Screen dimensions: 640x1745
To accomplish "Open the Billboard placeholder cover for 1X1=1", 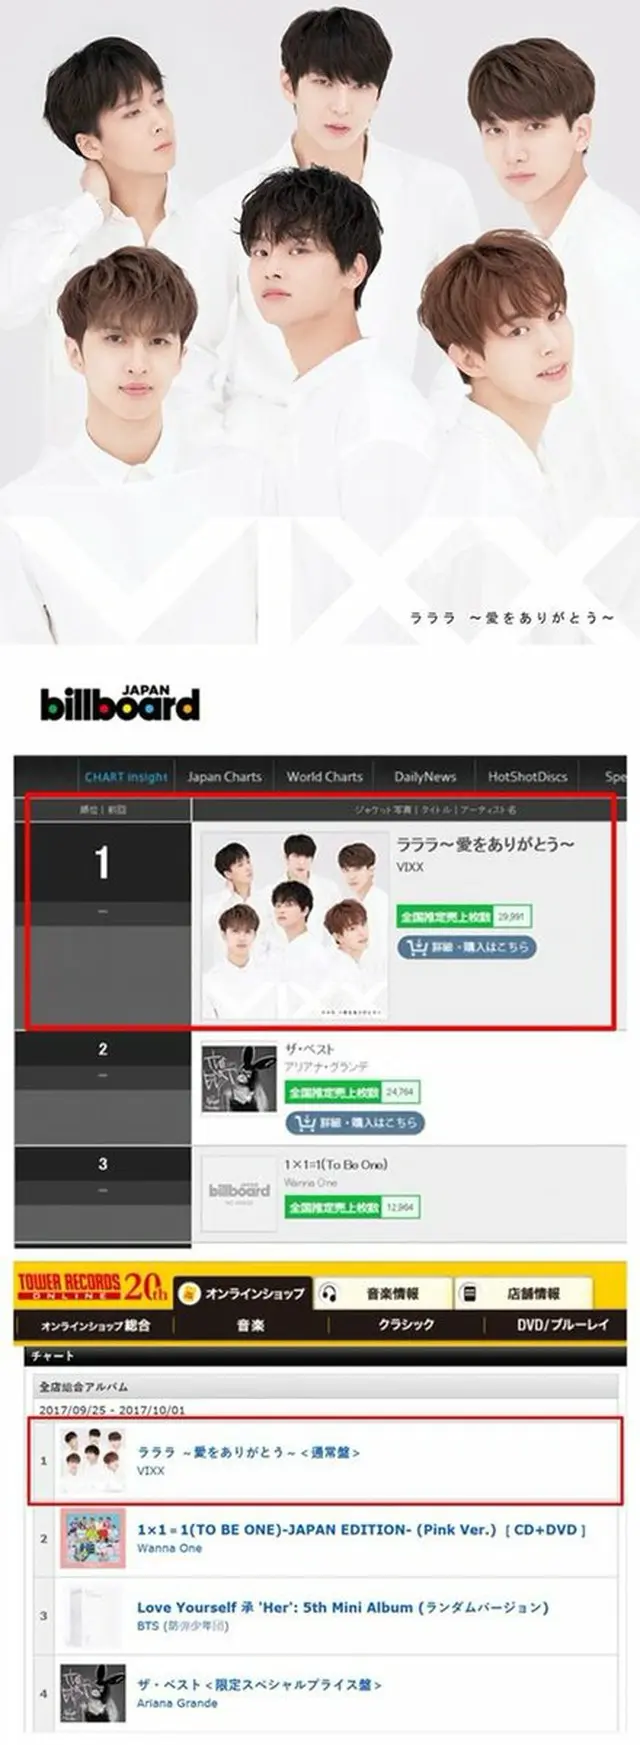I will click(x=239, y=1193).
